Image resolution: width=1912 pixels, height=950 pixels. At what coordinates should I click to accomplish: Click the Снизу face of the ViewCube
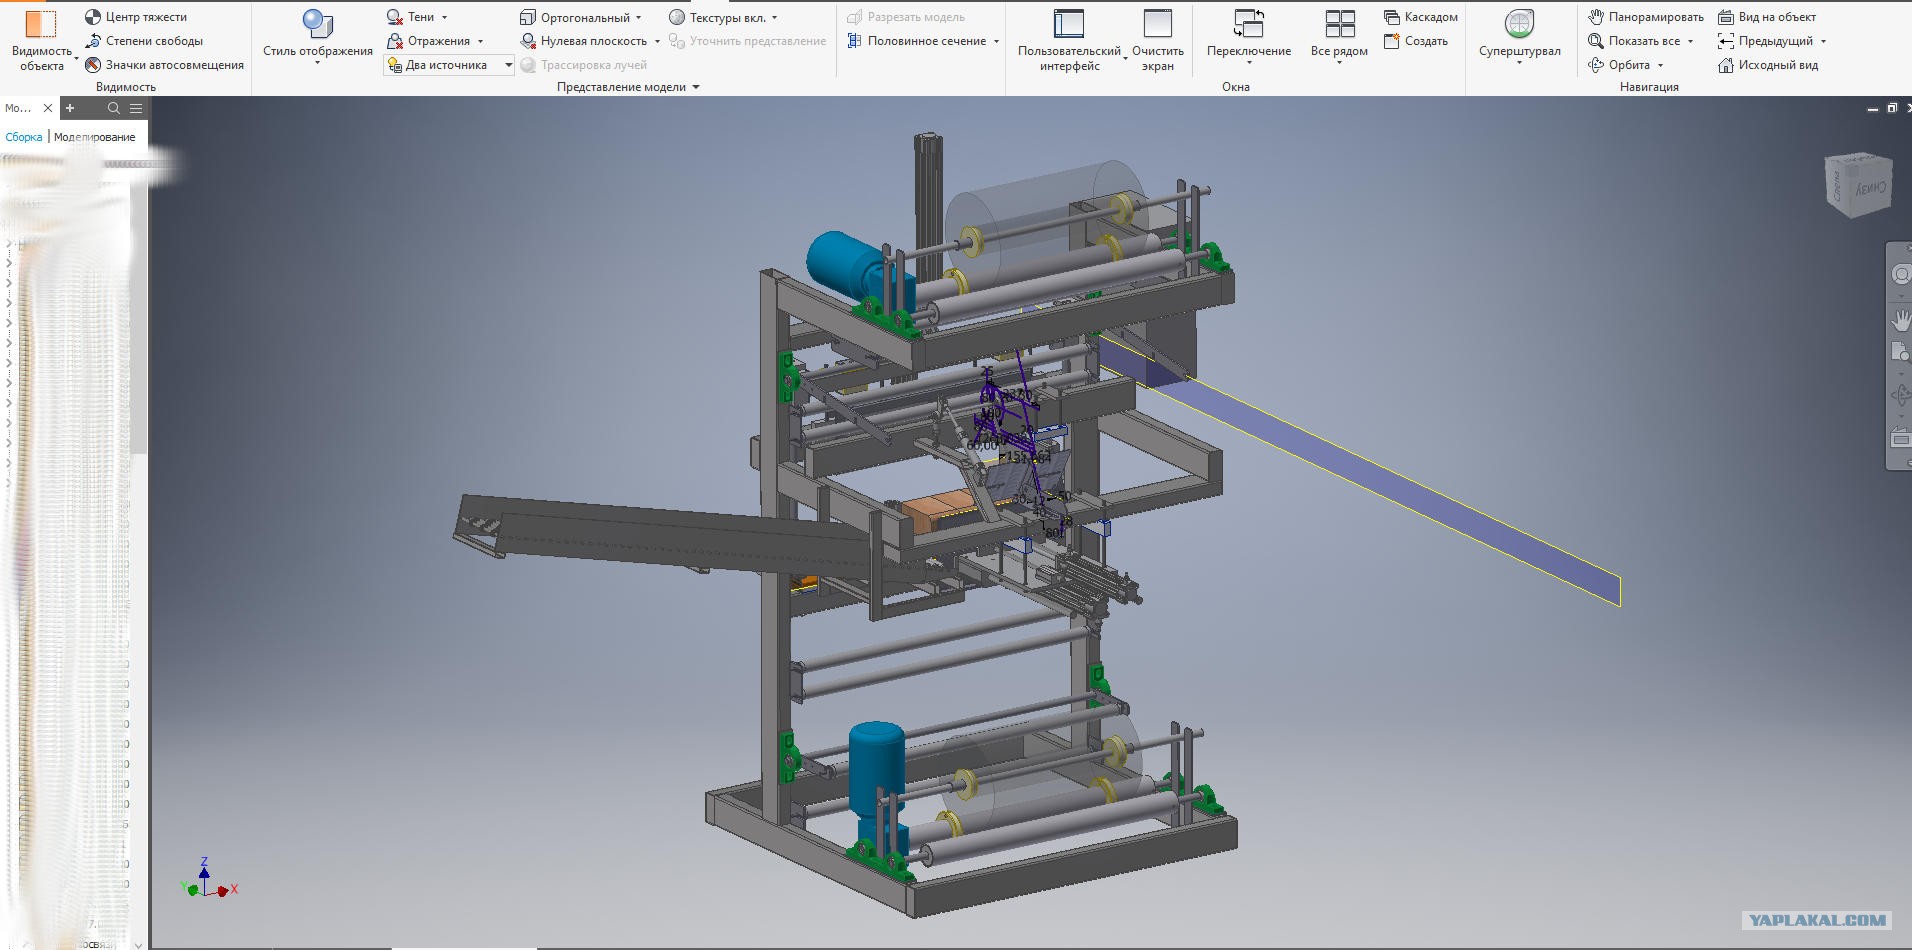point(1870,187)
